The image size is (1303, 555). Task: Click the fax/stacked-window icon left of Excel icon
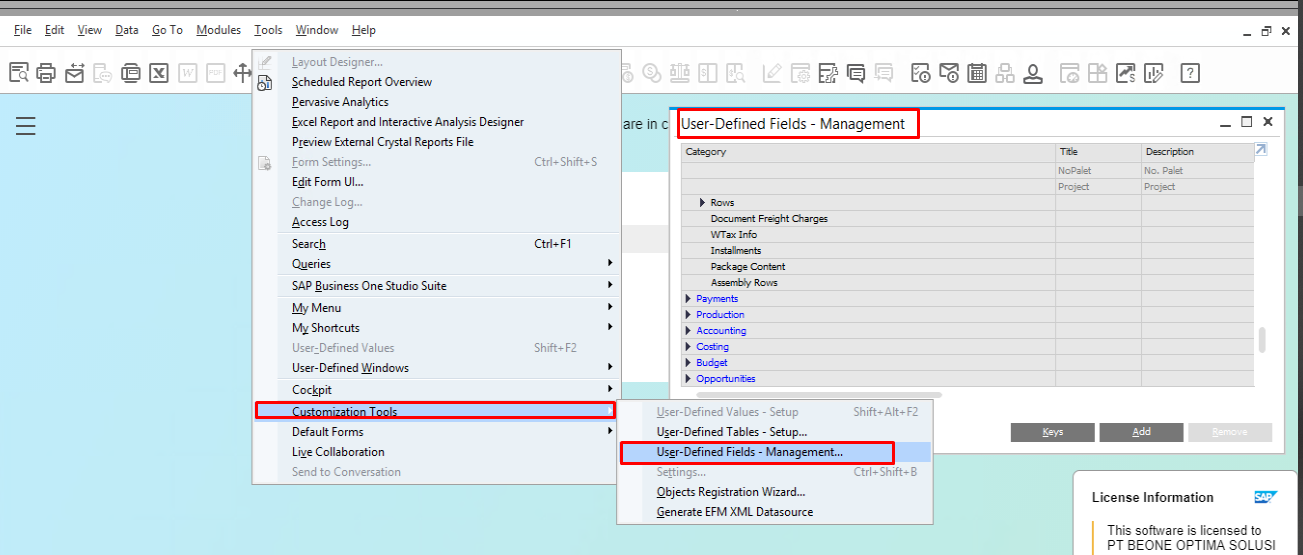(x=131, y=73)
